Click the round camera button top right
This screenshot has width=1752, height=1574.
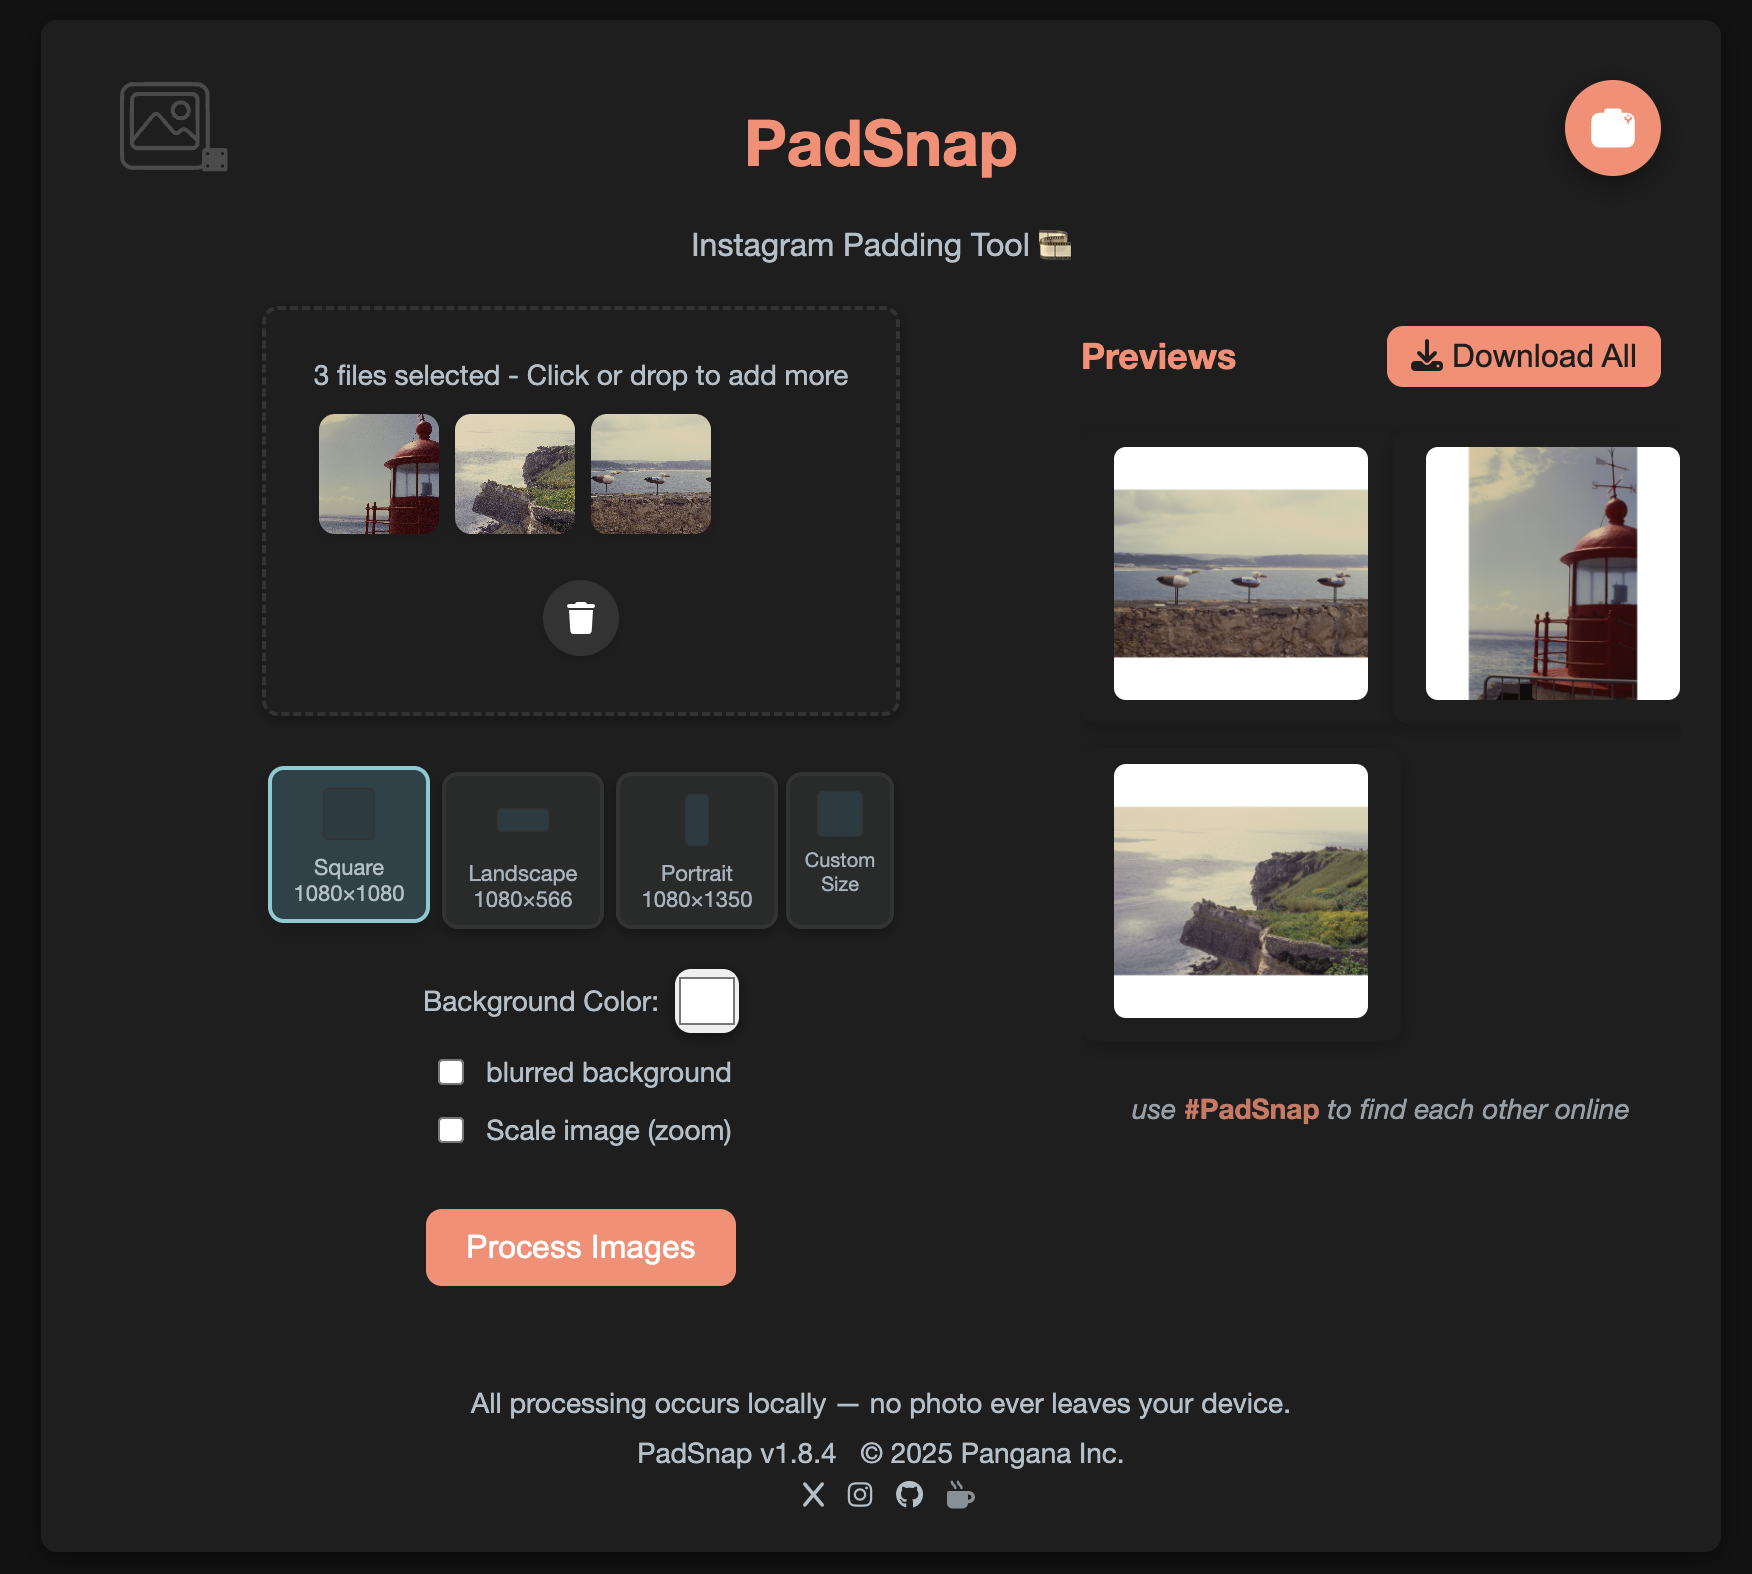coord(1612,128)
